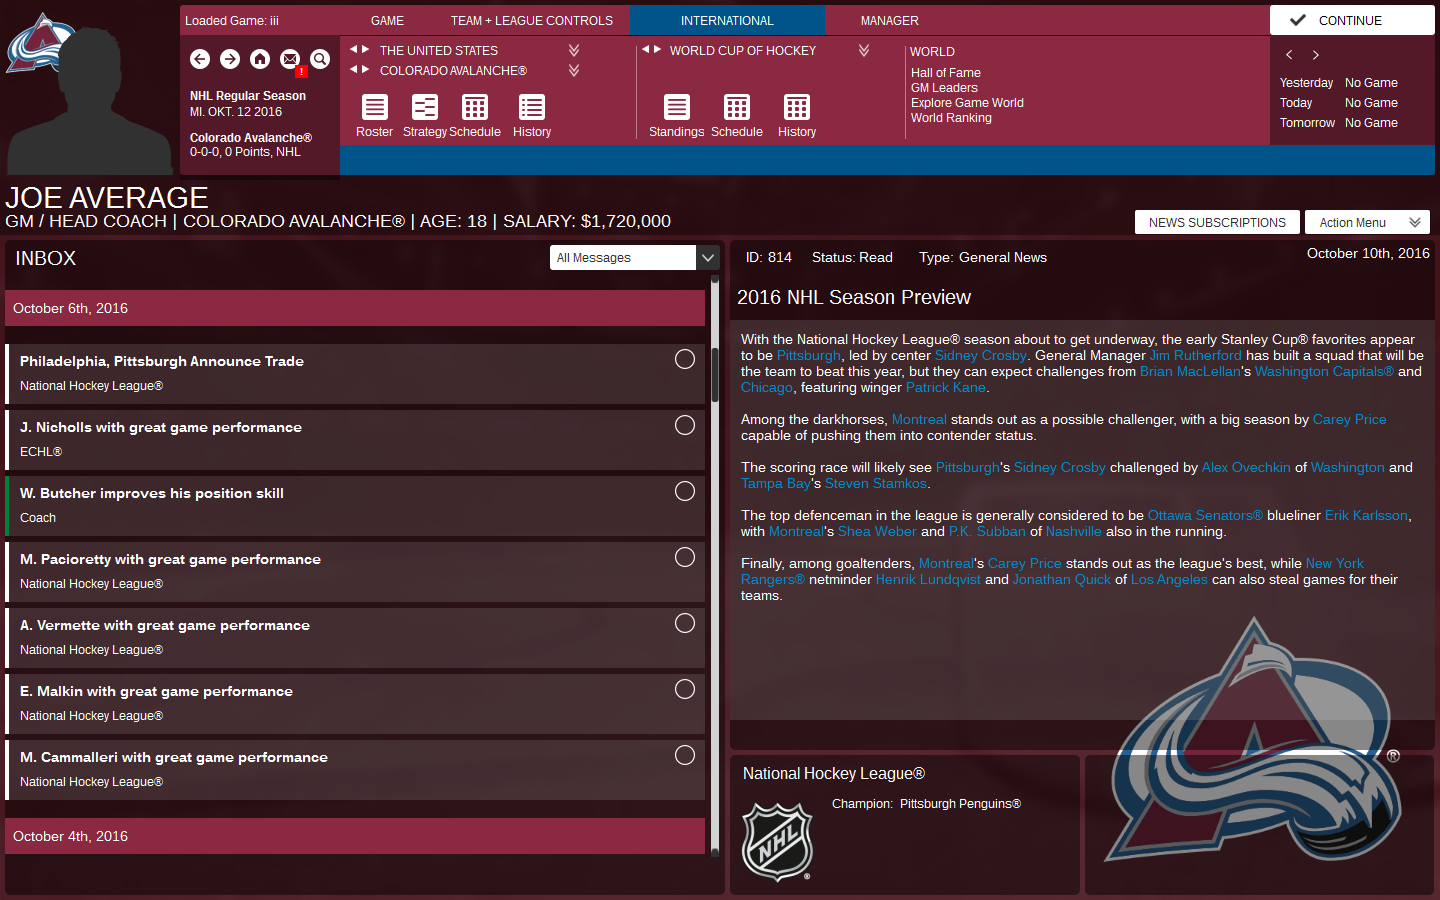Screen dimensions: 1440x900
Task: Click previous day arrow under Continue
Action: point(1289,55)
